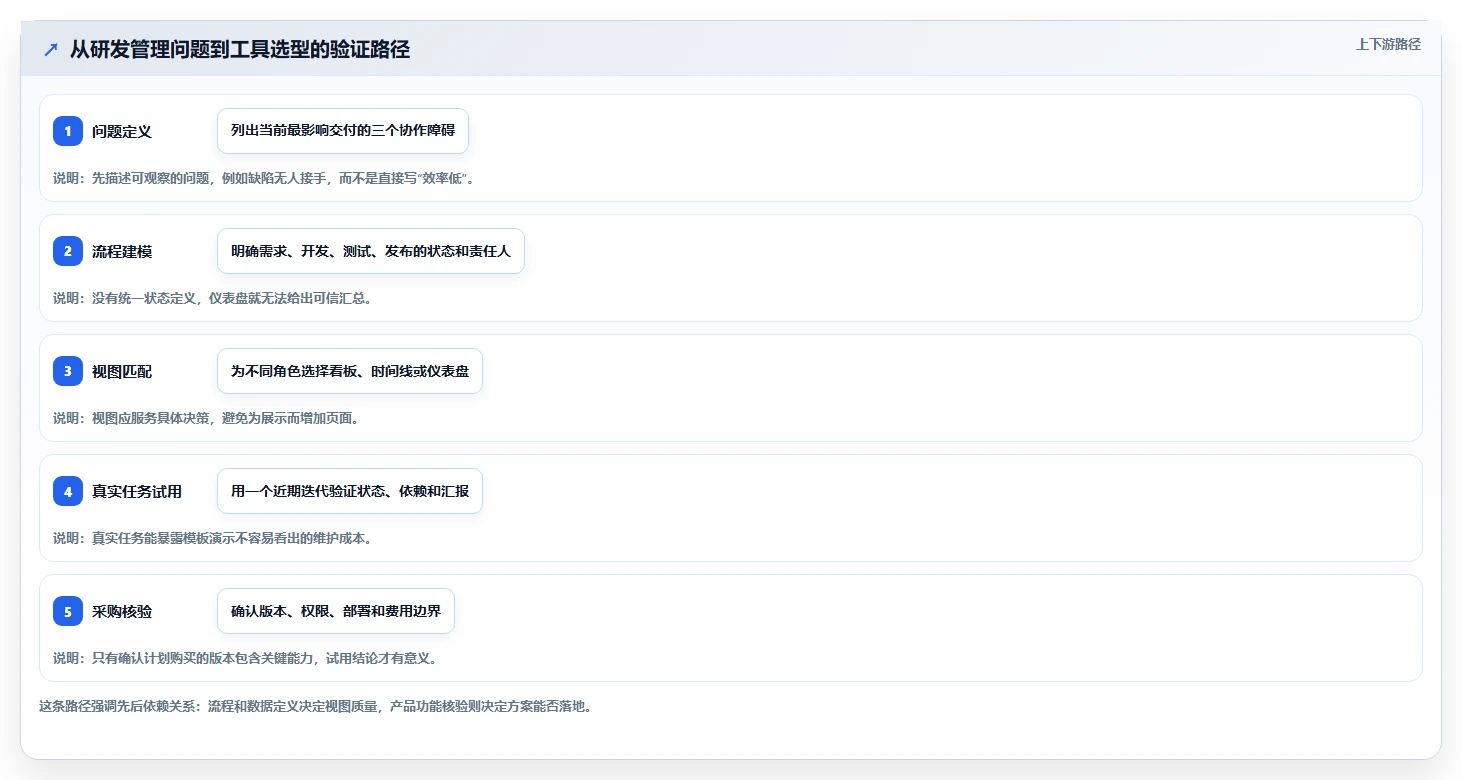Click the step 3 number badge
1462x780 pixels.
click(x=68, y=371)
